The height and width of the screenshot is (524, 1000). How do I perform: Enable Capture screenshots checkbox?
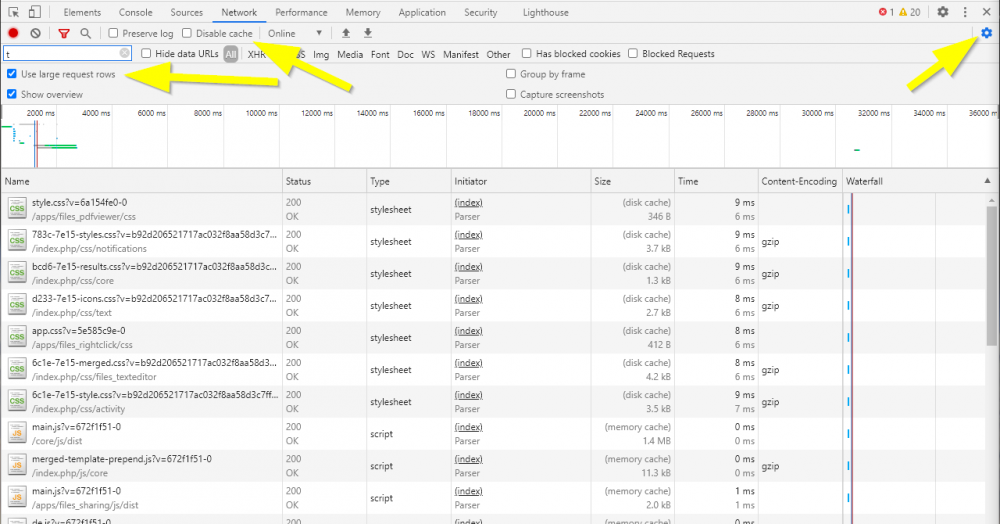coord(511,94)
